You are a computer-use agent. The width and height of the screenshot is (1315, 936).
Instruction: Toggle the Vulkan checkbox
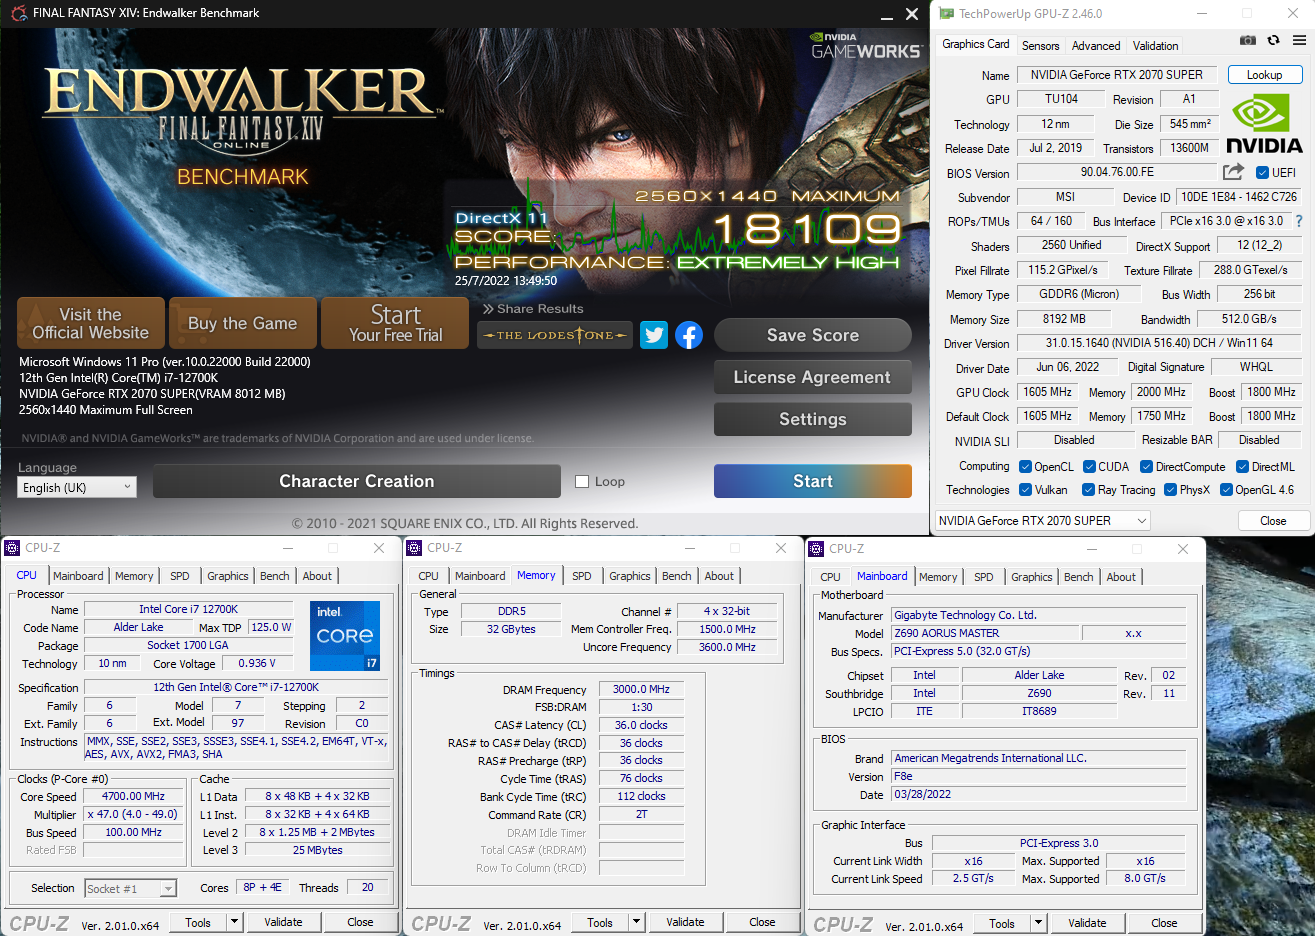tap(1025, 490)
